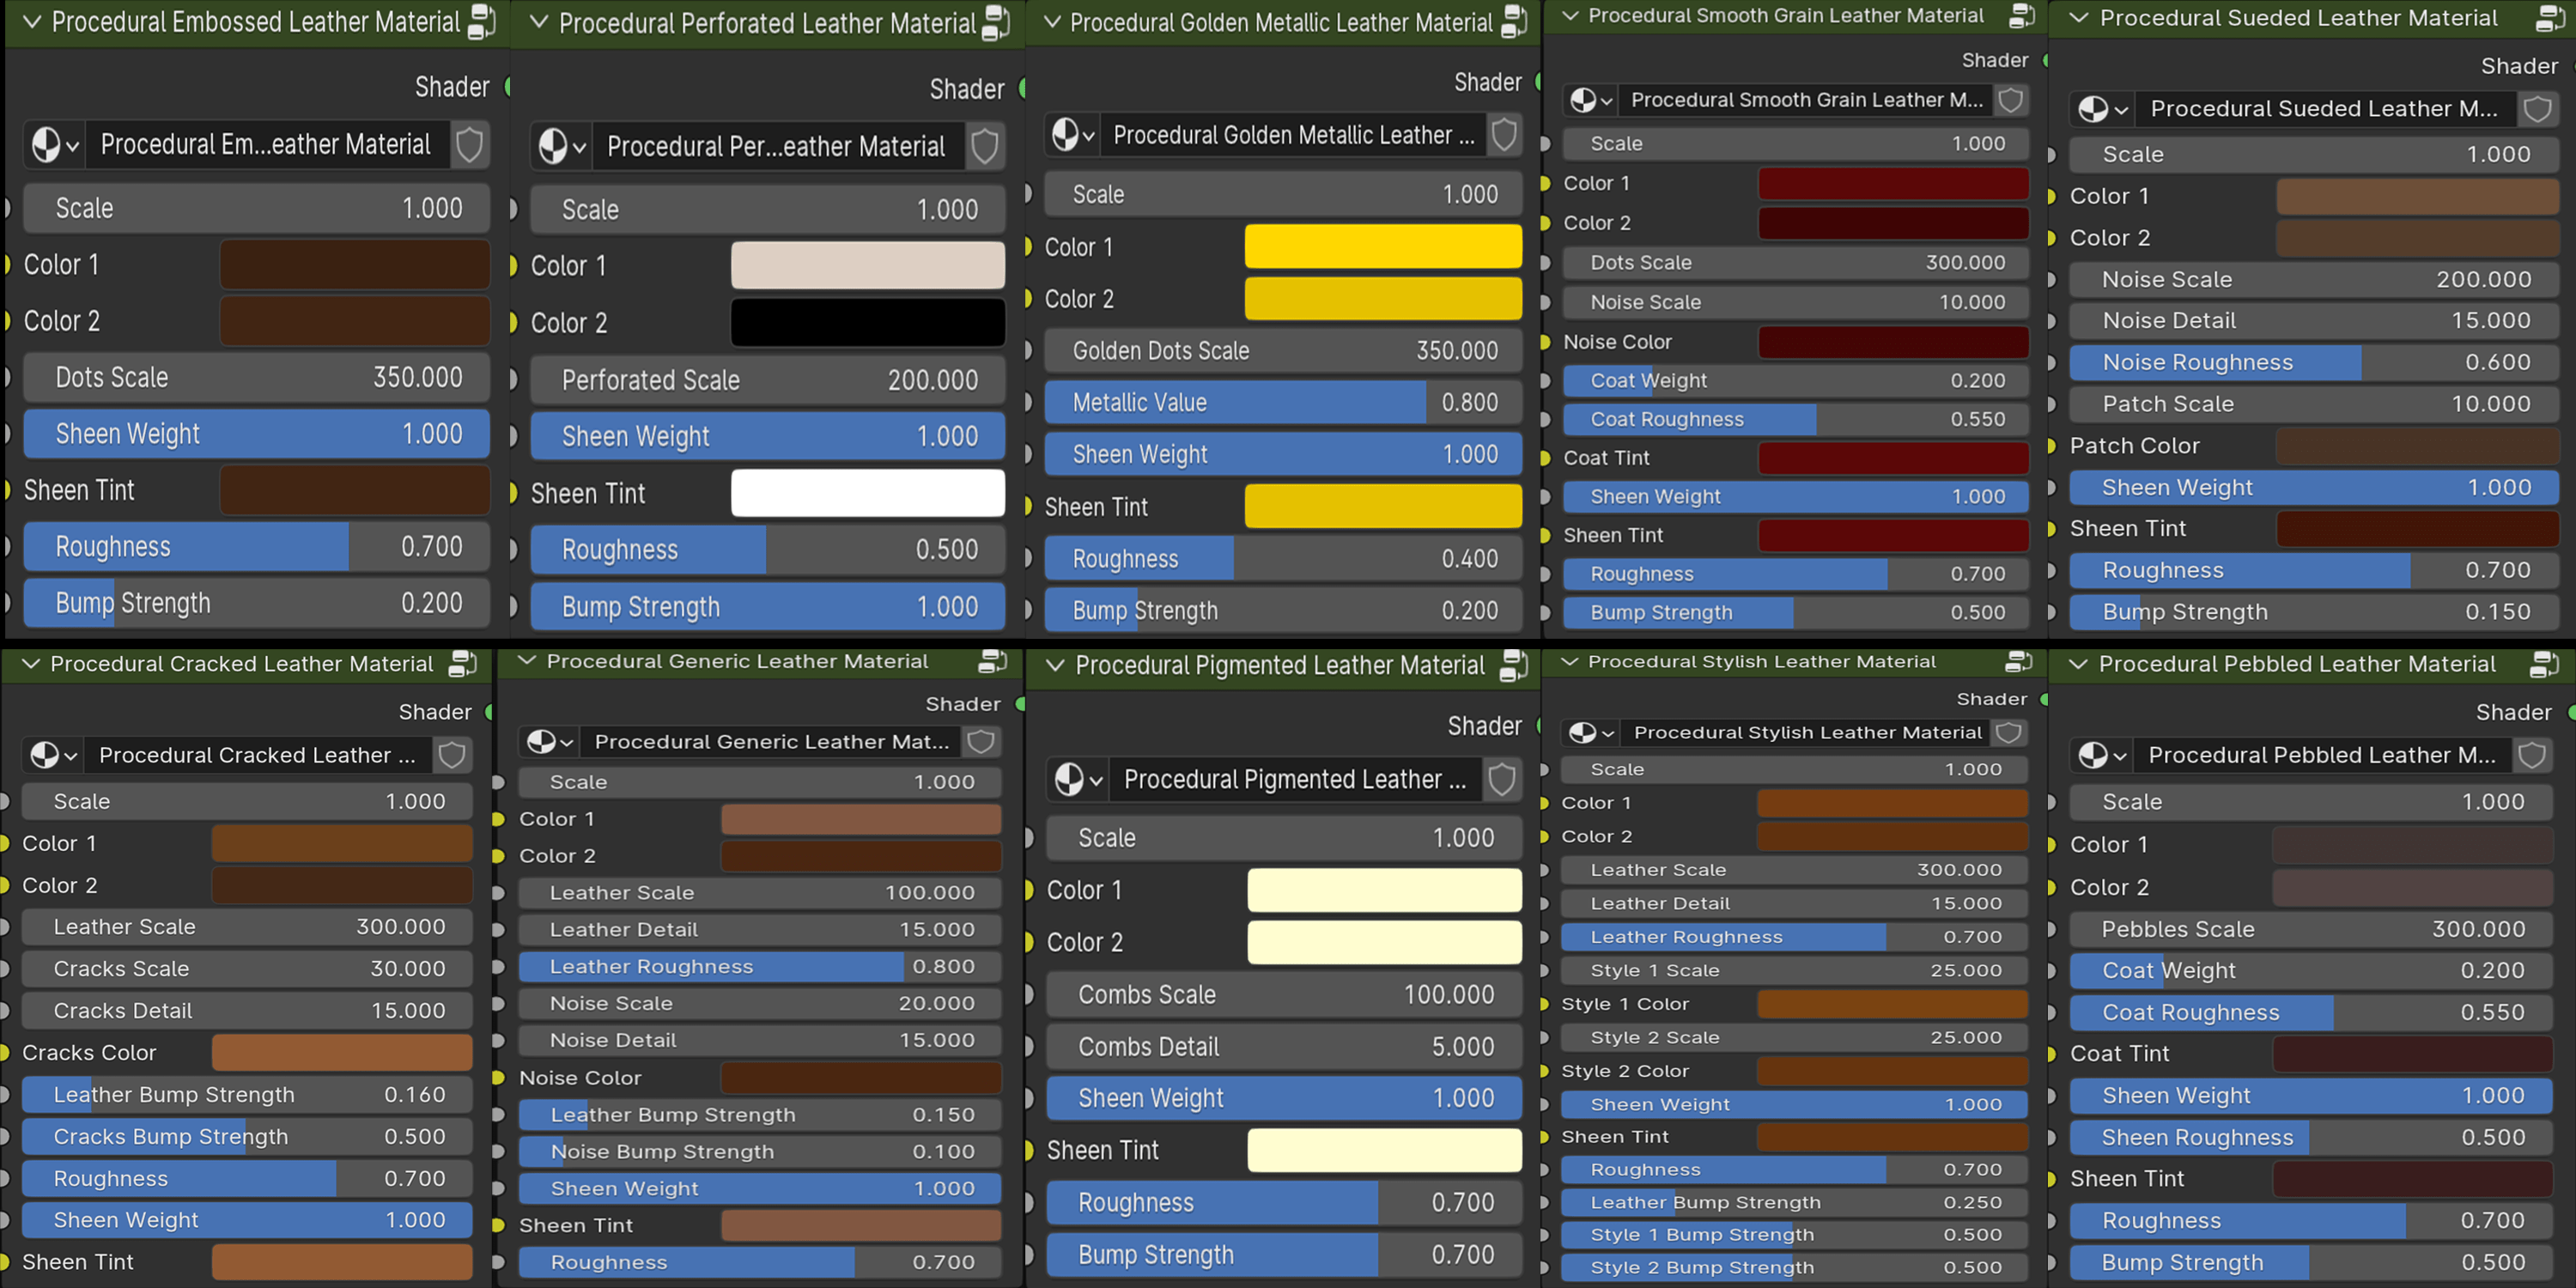The height and width of the screenshot is (1288, 2576).
Task: Click the fake user shield for Procedural Sueded Leather Material
Action: click(2537, 108)
